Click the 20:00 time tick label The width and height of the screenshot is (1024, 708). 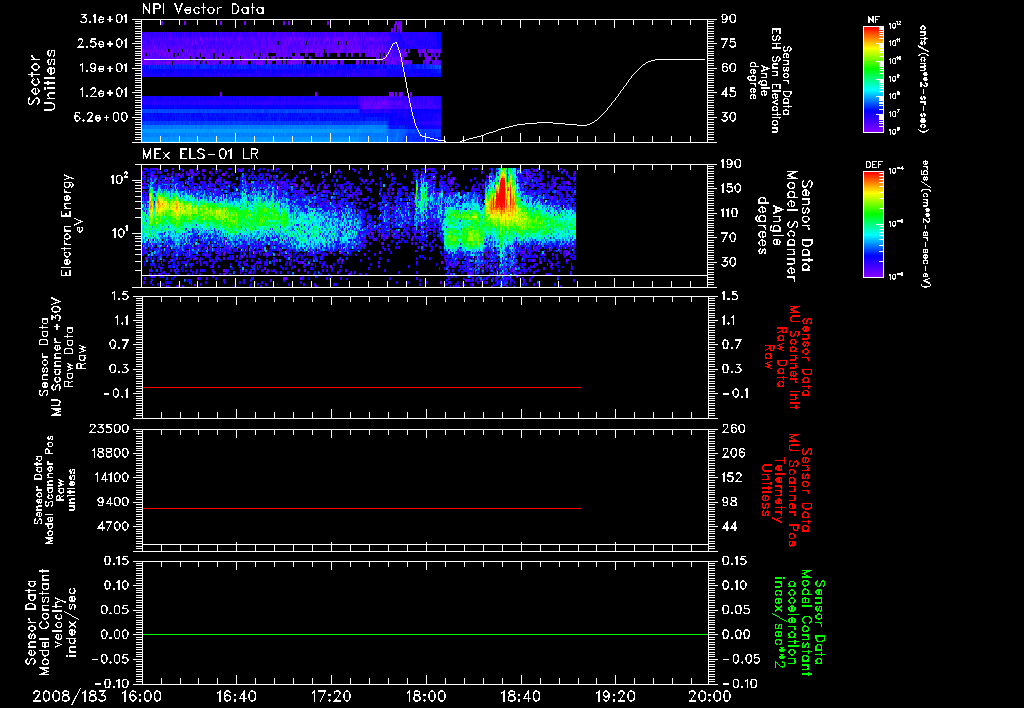710,696
